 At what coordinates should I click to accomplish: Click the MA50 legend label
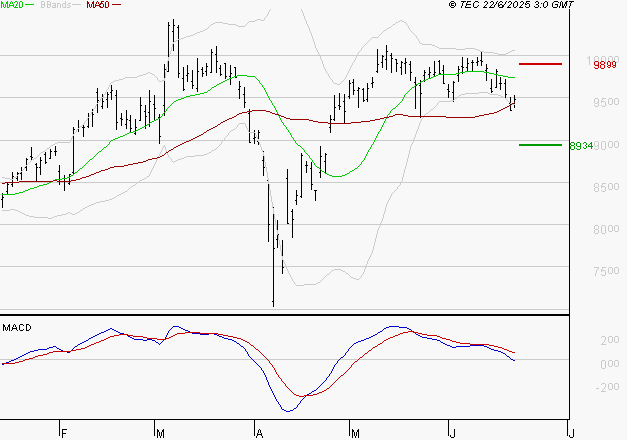(98, 5)
